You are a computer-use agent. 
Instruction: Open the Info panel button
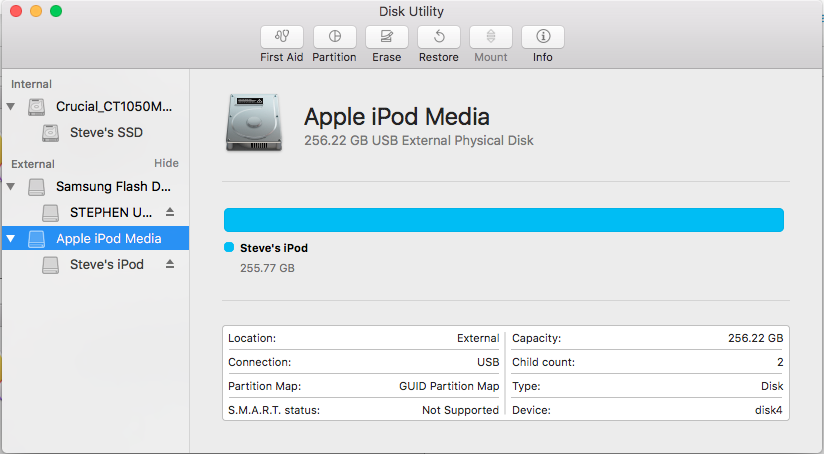coord(543,37)
